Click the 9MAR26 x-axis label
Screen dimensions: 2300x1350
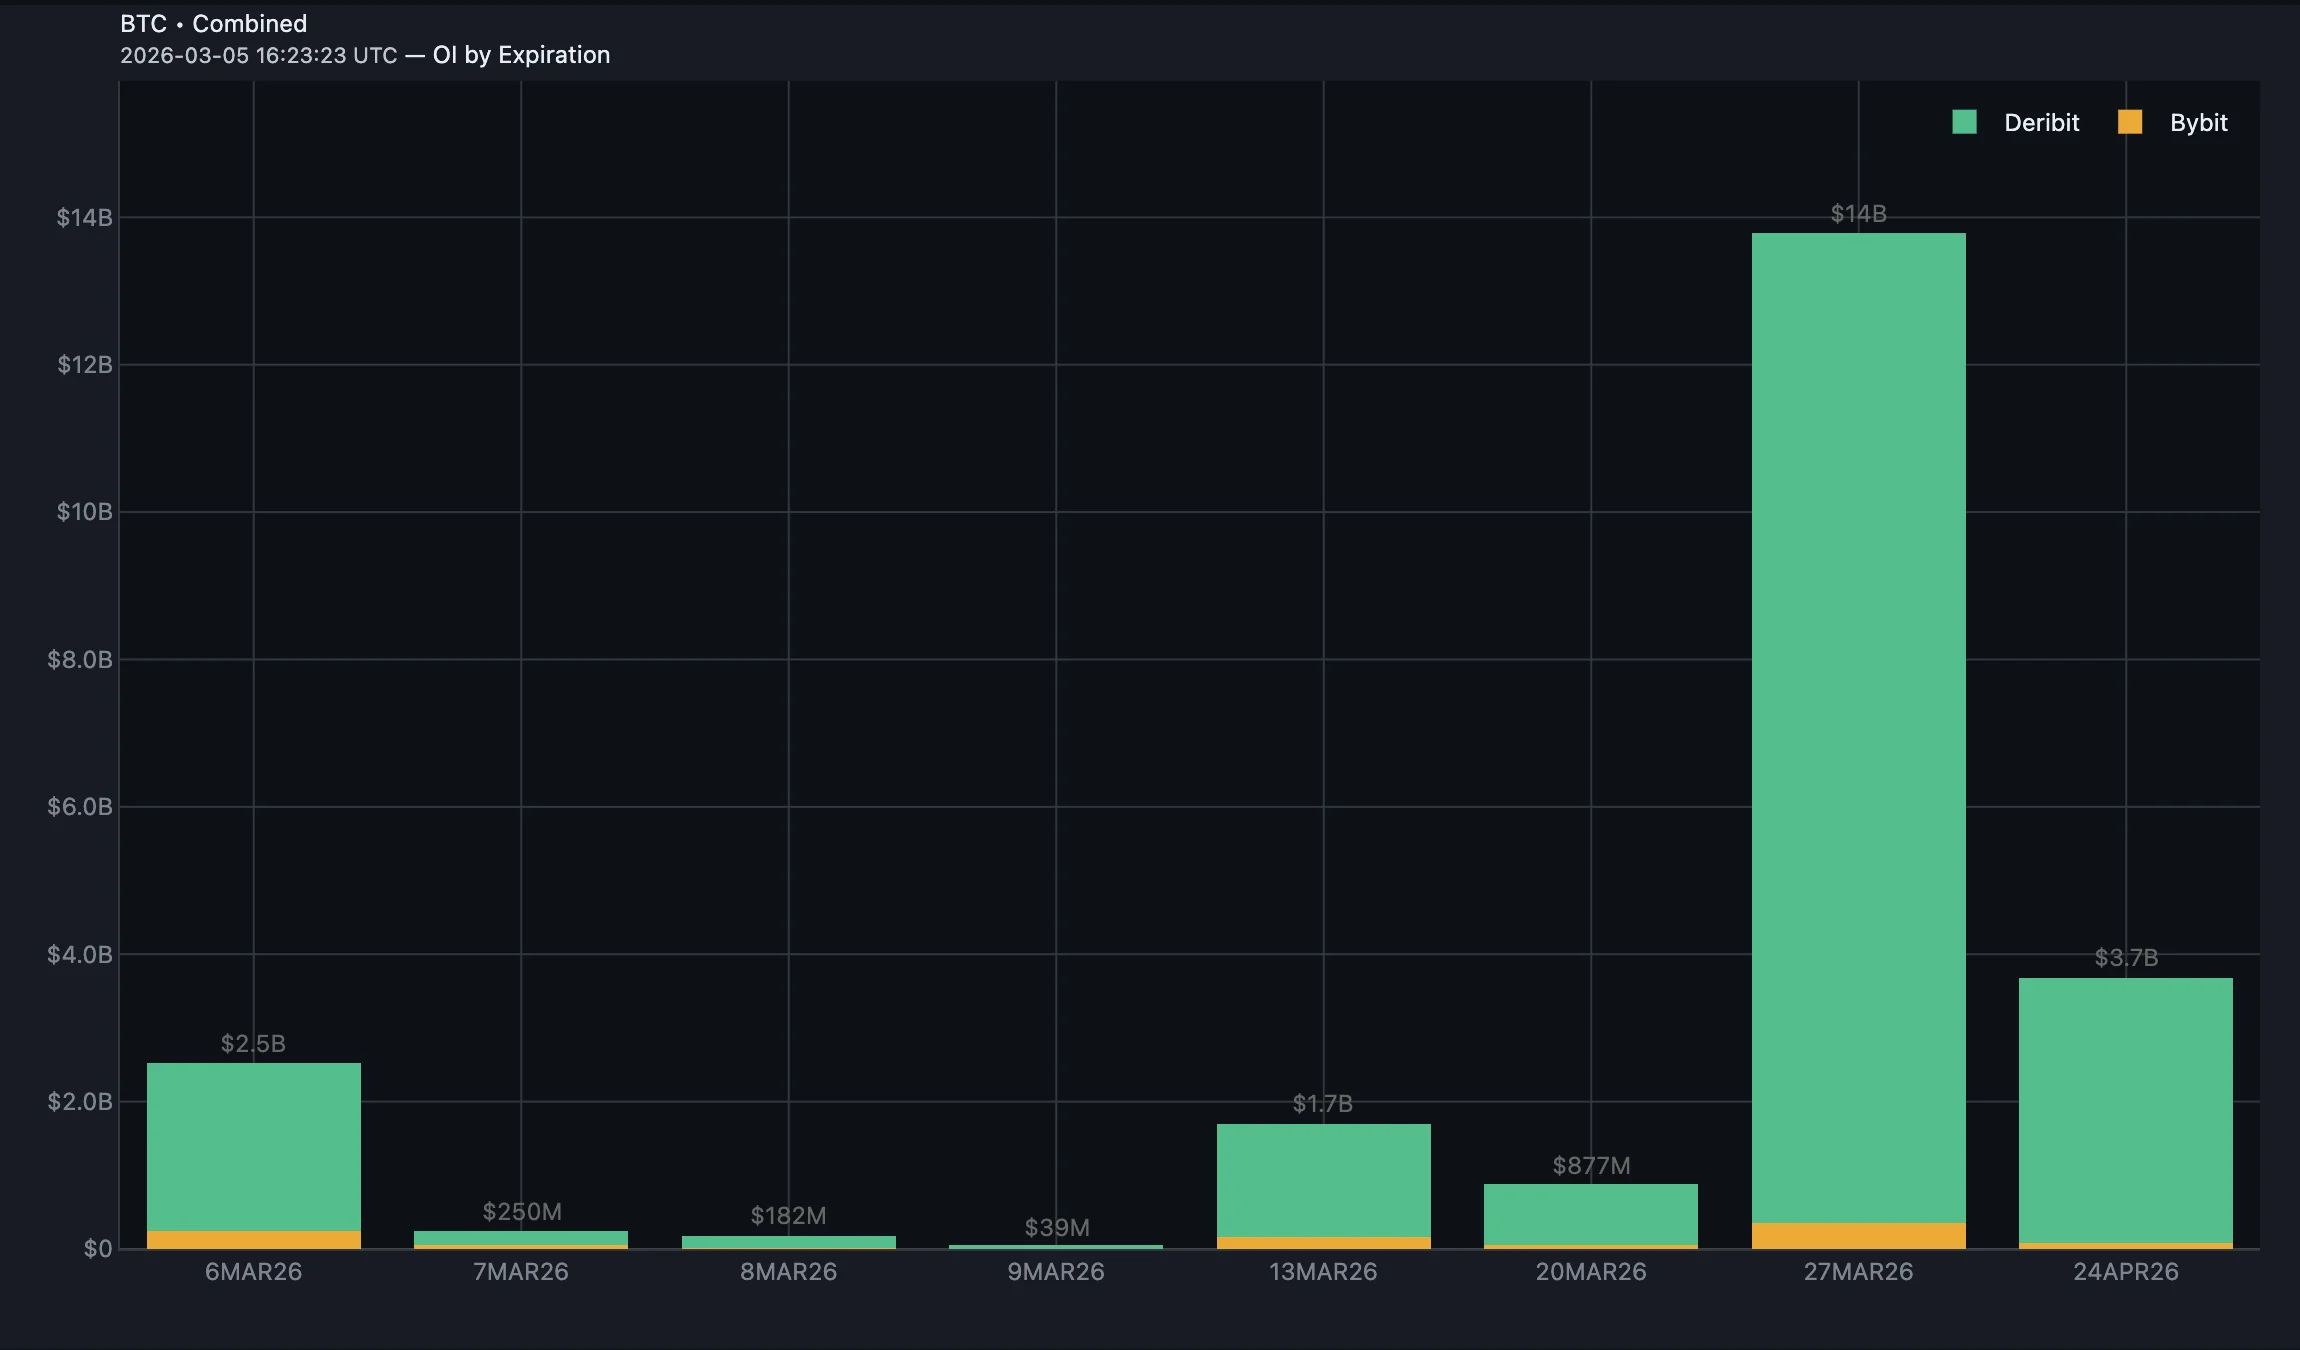click(1055, 1272)
